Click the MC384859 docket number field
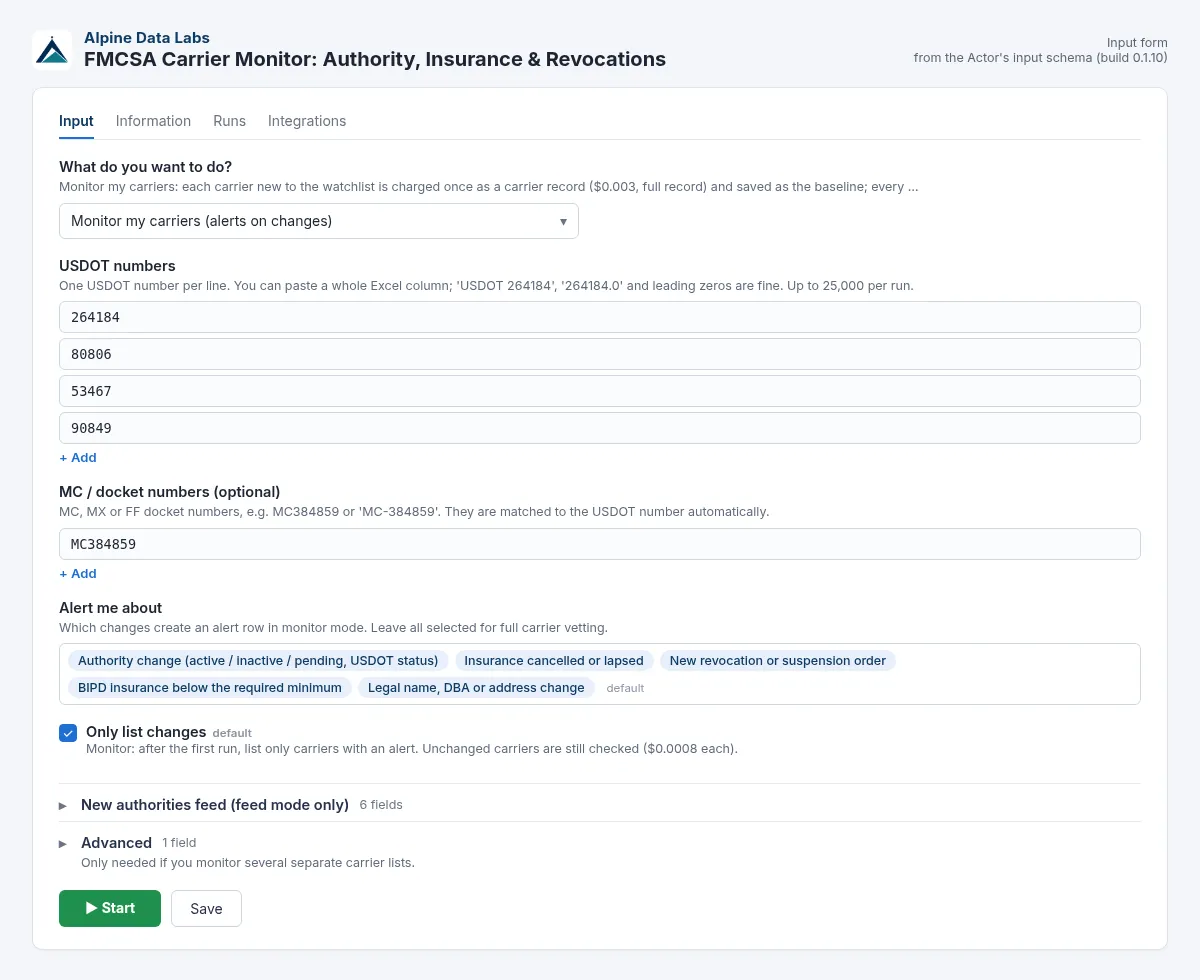Image resolution: width=1200 pixels, height=980 pixels. (600, 544)
